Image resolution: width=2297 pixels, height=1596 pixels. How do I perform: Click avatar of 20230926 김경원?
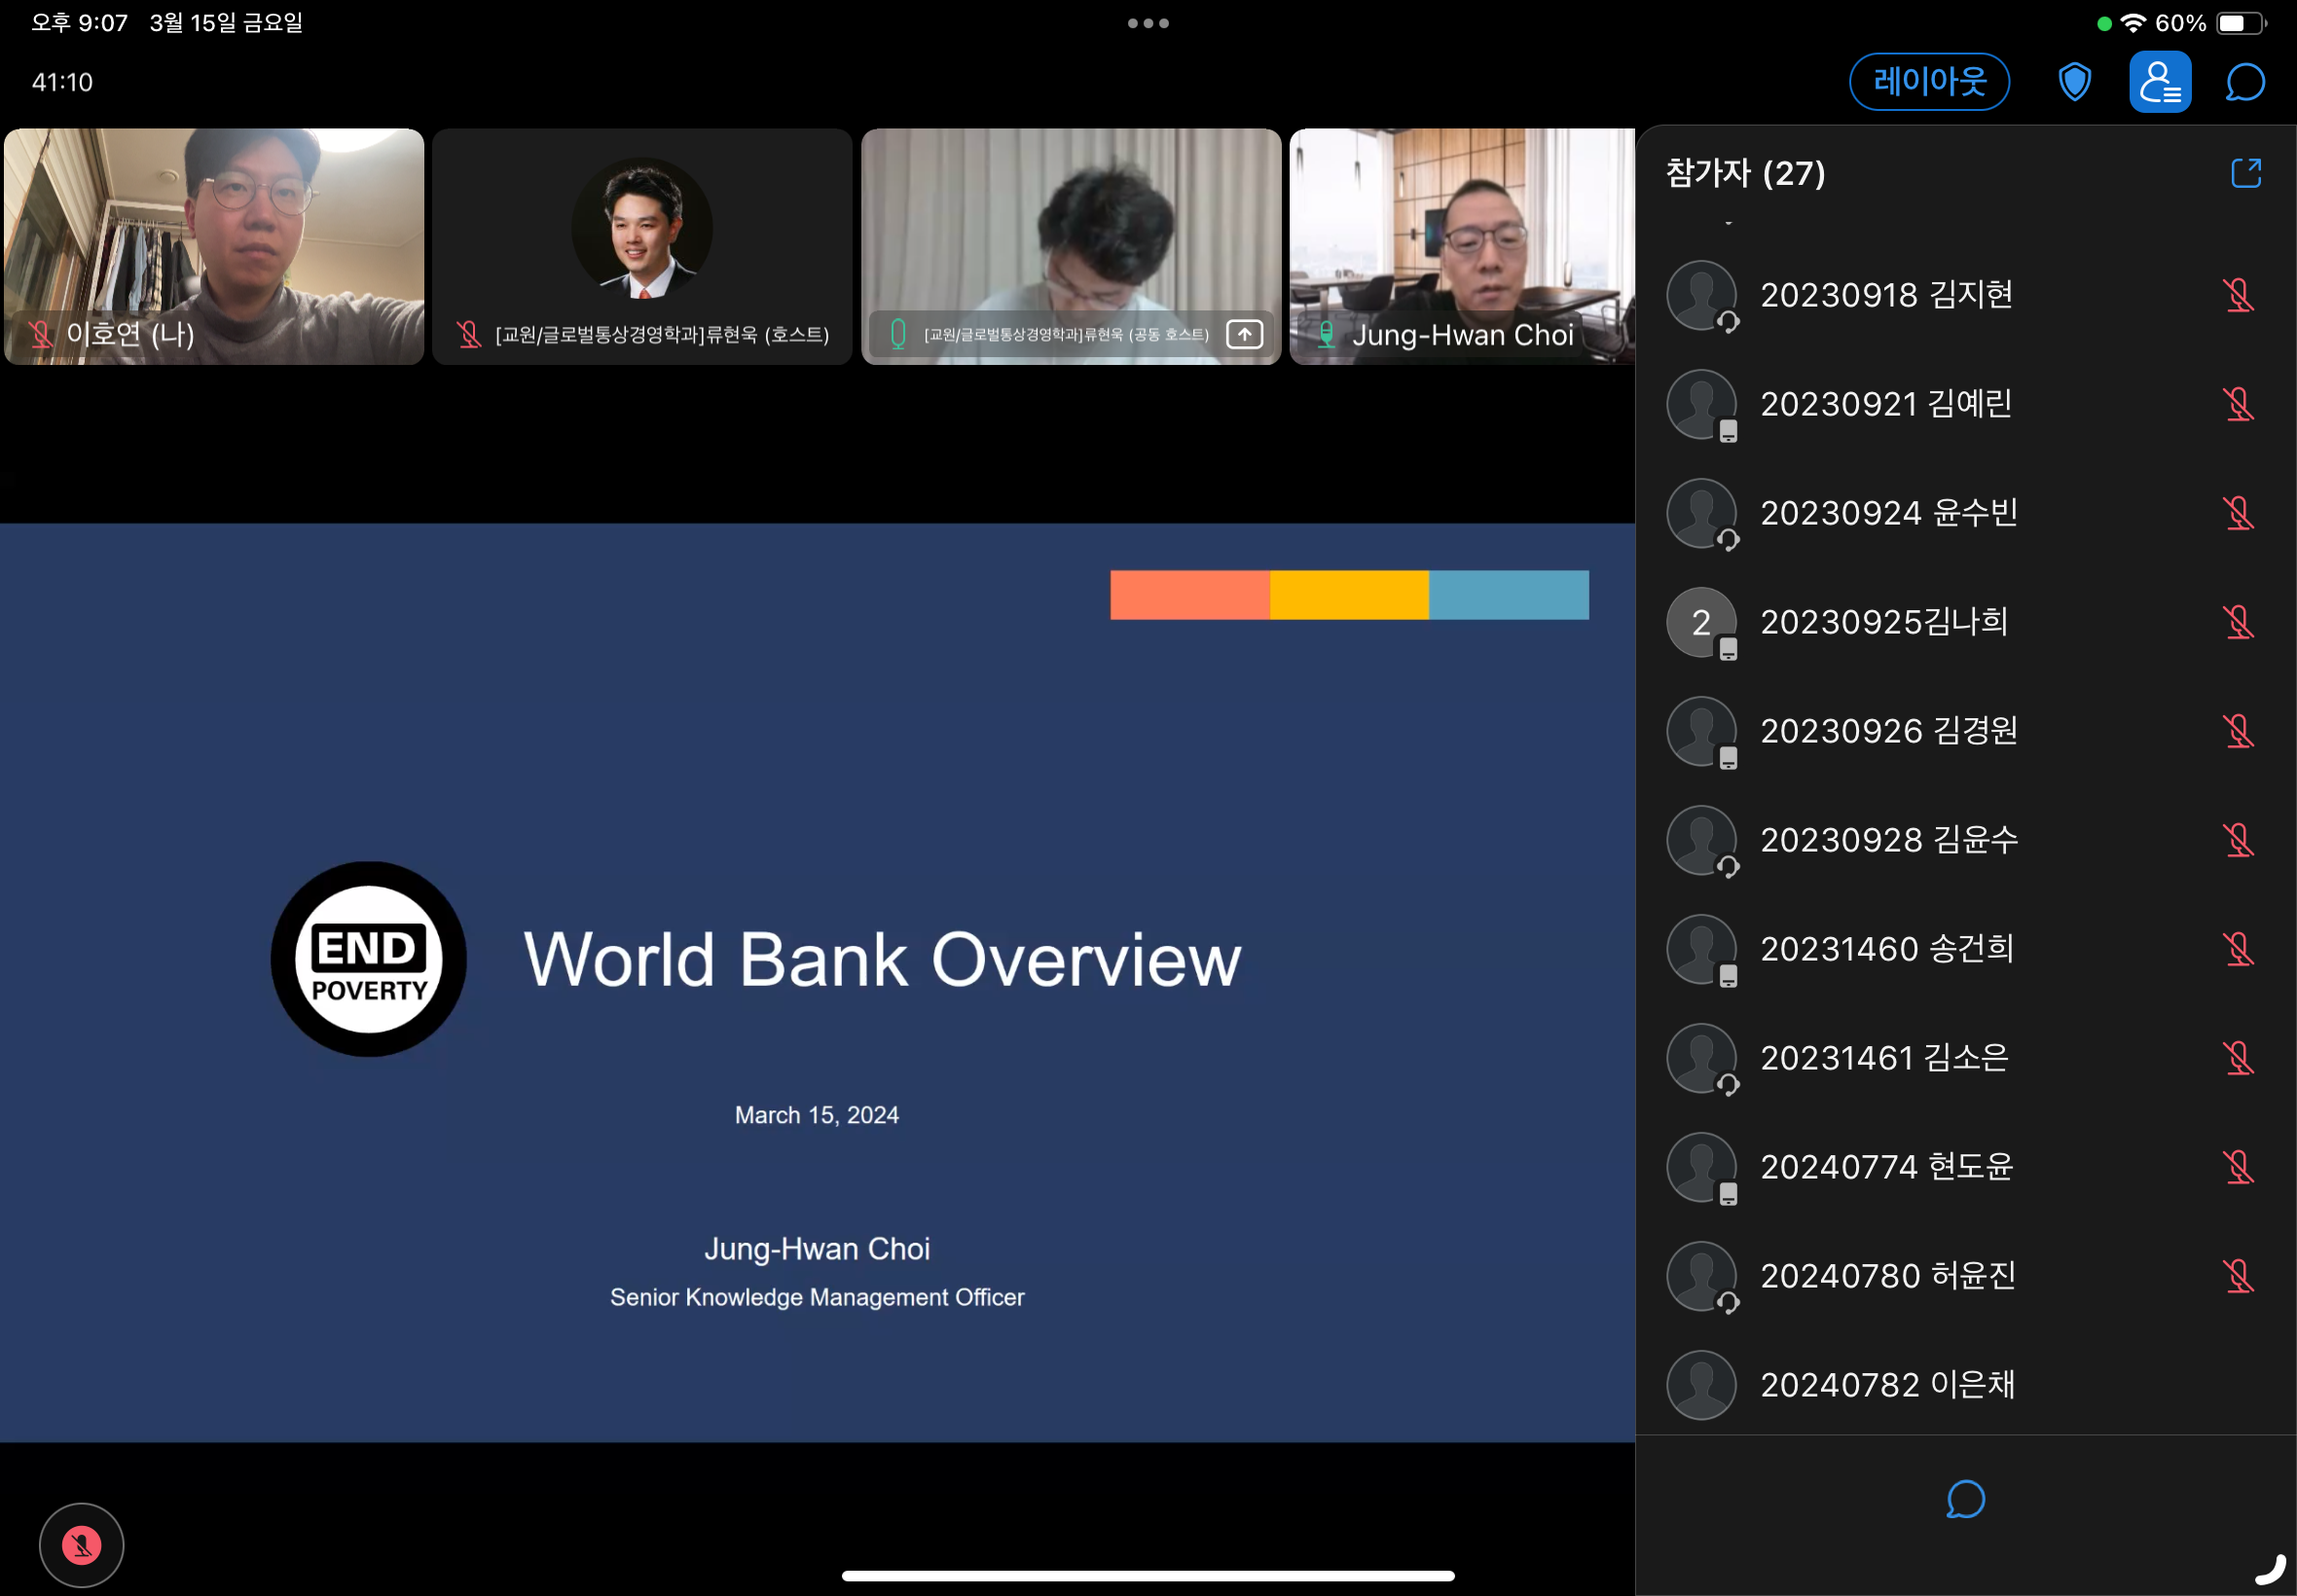tap(1701, 731)
